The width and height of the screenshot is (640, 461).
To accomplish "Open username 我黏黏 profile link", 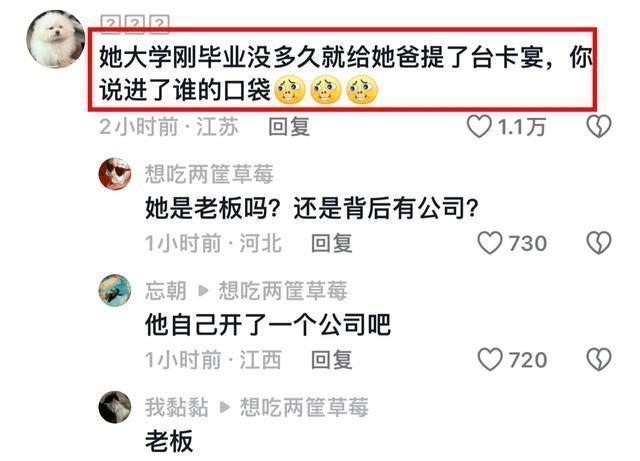I will coord(176,407).
